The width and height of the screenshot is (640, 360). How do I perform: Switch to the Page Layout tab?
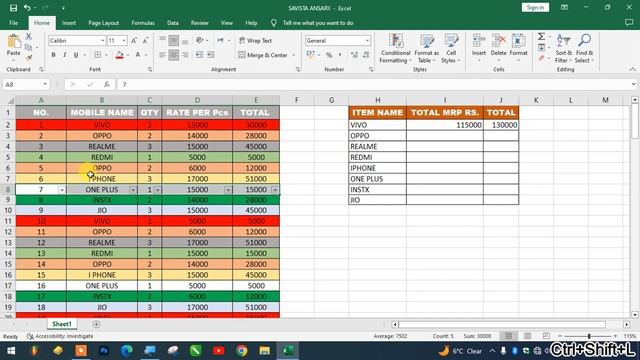[x=104, y=23]
